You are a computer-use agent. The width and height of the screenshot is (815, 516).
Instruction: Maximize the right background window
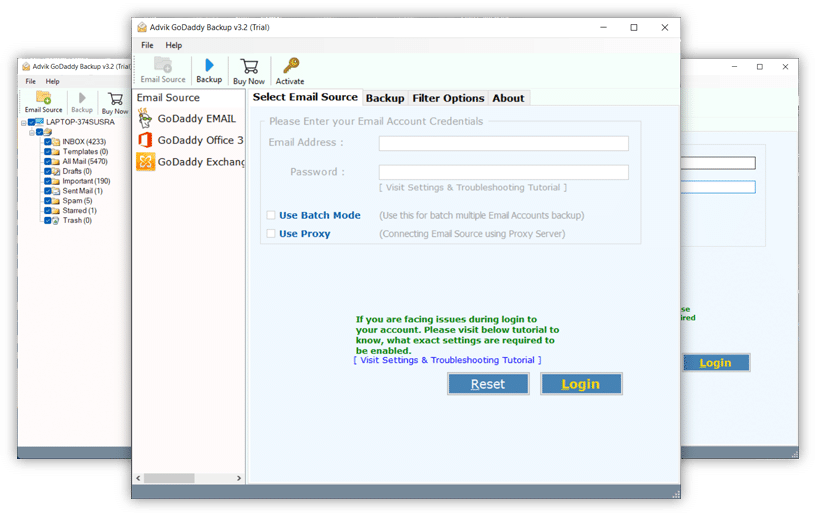(760, 67)
